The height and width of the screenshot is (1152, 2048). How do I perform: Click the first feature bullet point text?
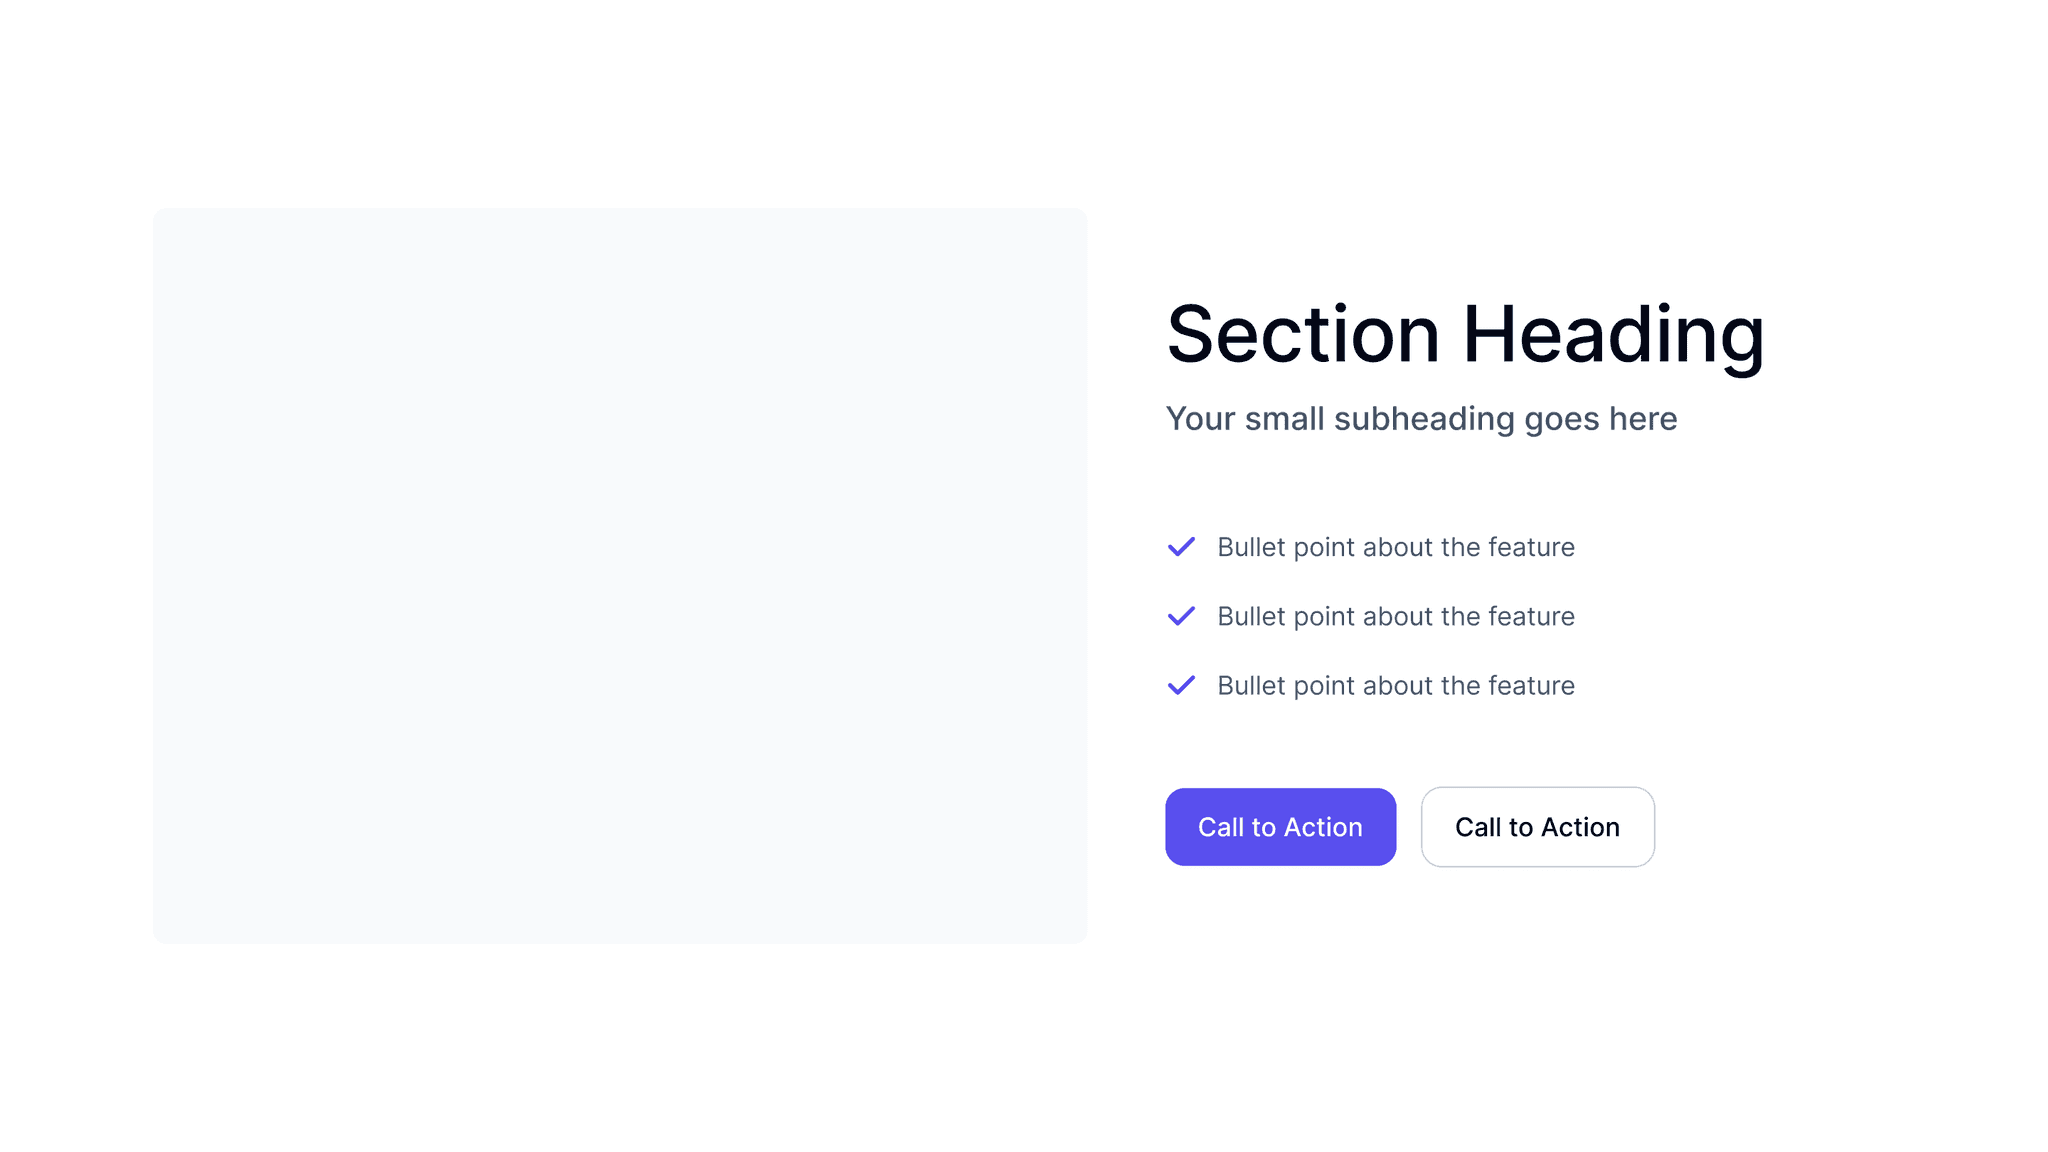(x=1395, y=547)
